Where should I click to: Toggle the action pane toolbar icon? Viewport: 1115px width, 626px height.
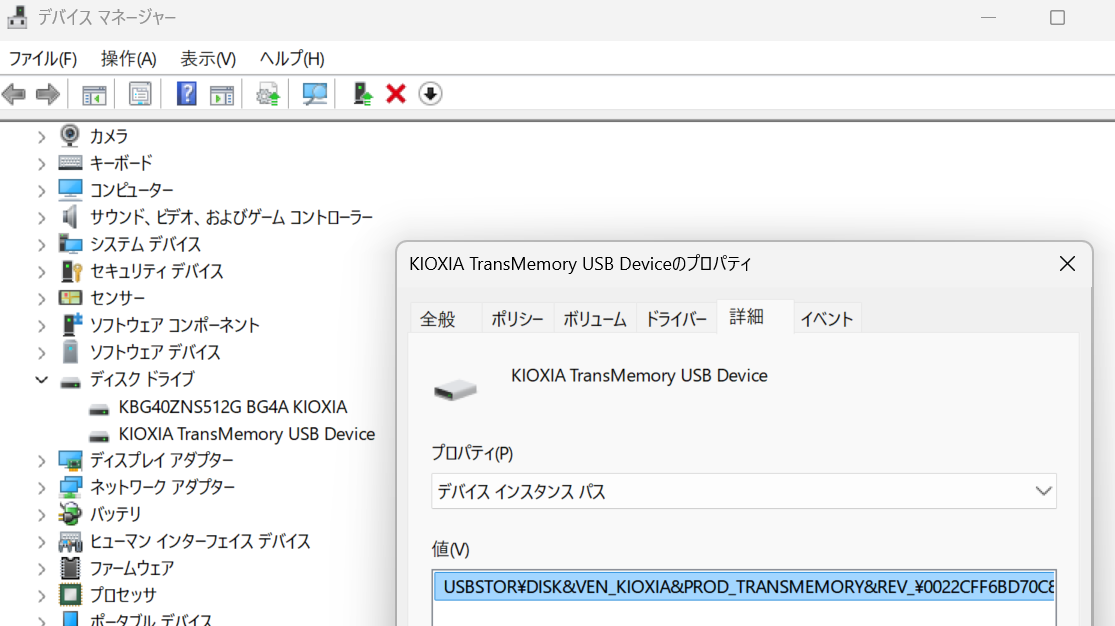pyautogui.click(x=222, y=95)
